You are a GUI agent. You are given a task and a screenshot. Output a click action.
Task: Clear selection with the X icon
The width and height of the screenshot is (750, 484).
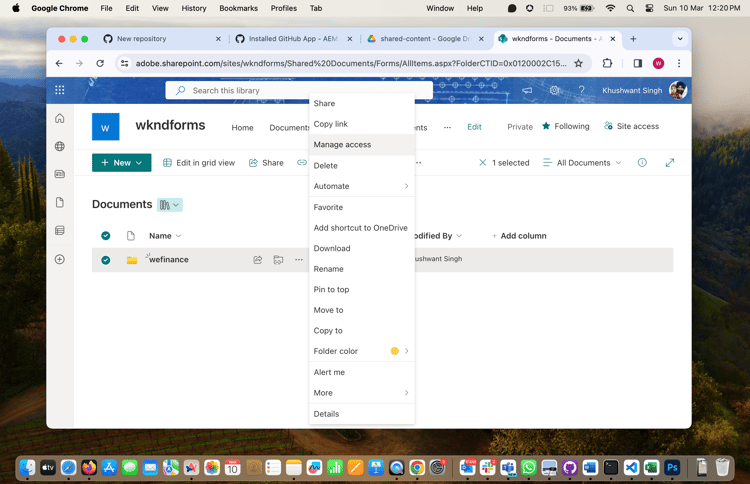point(483,163)
